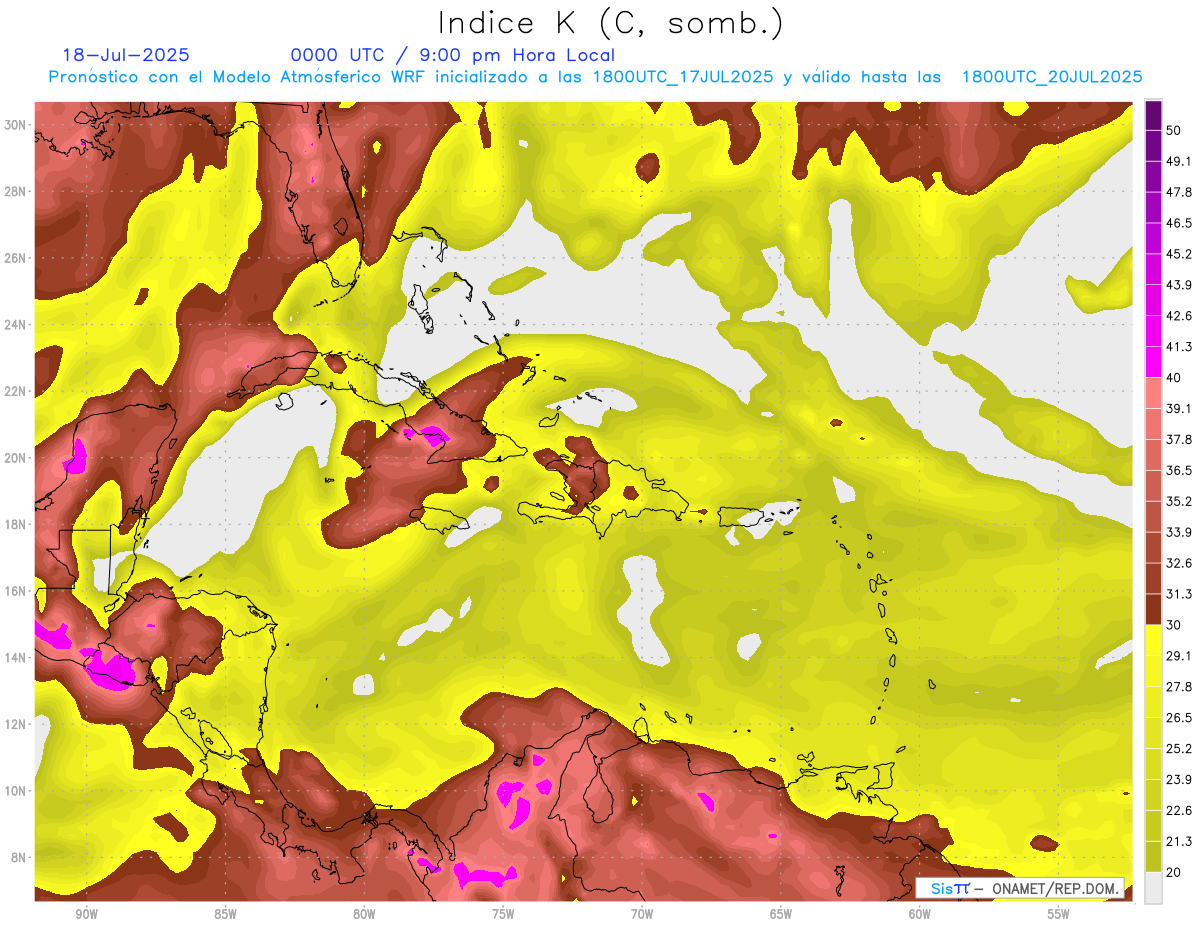1200x927 pixels.
Task: Click the 10N latitude label
Action: click(x=15, y=791)
